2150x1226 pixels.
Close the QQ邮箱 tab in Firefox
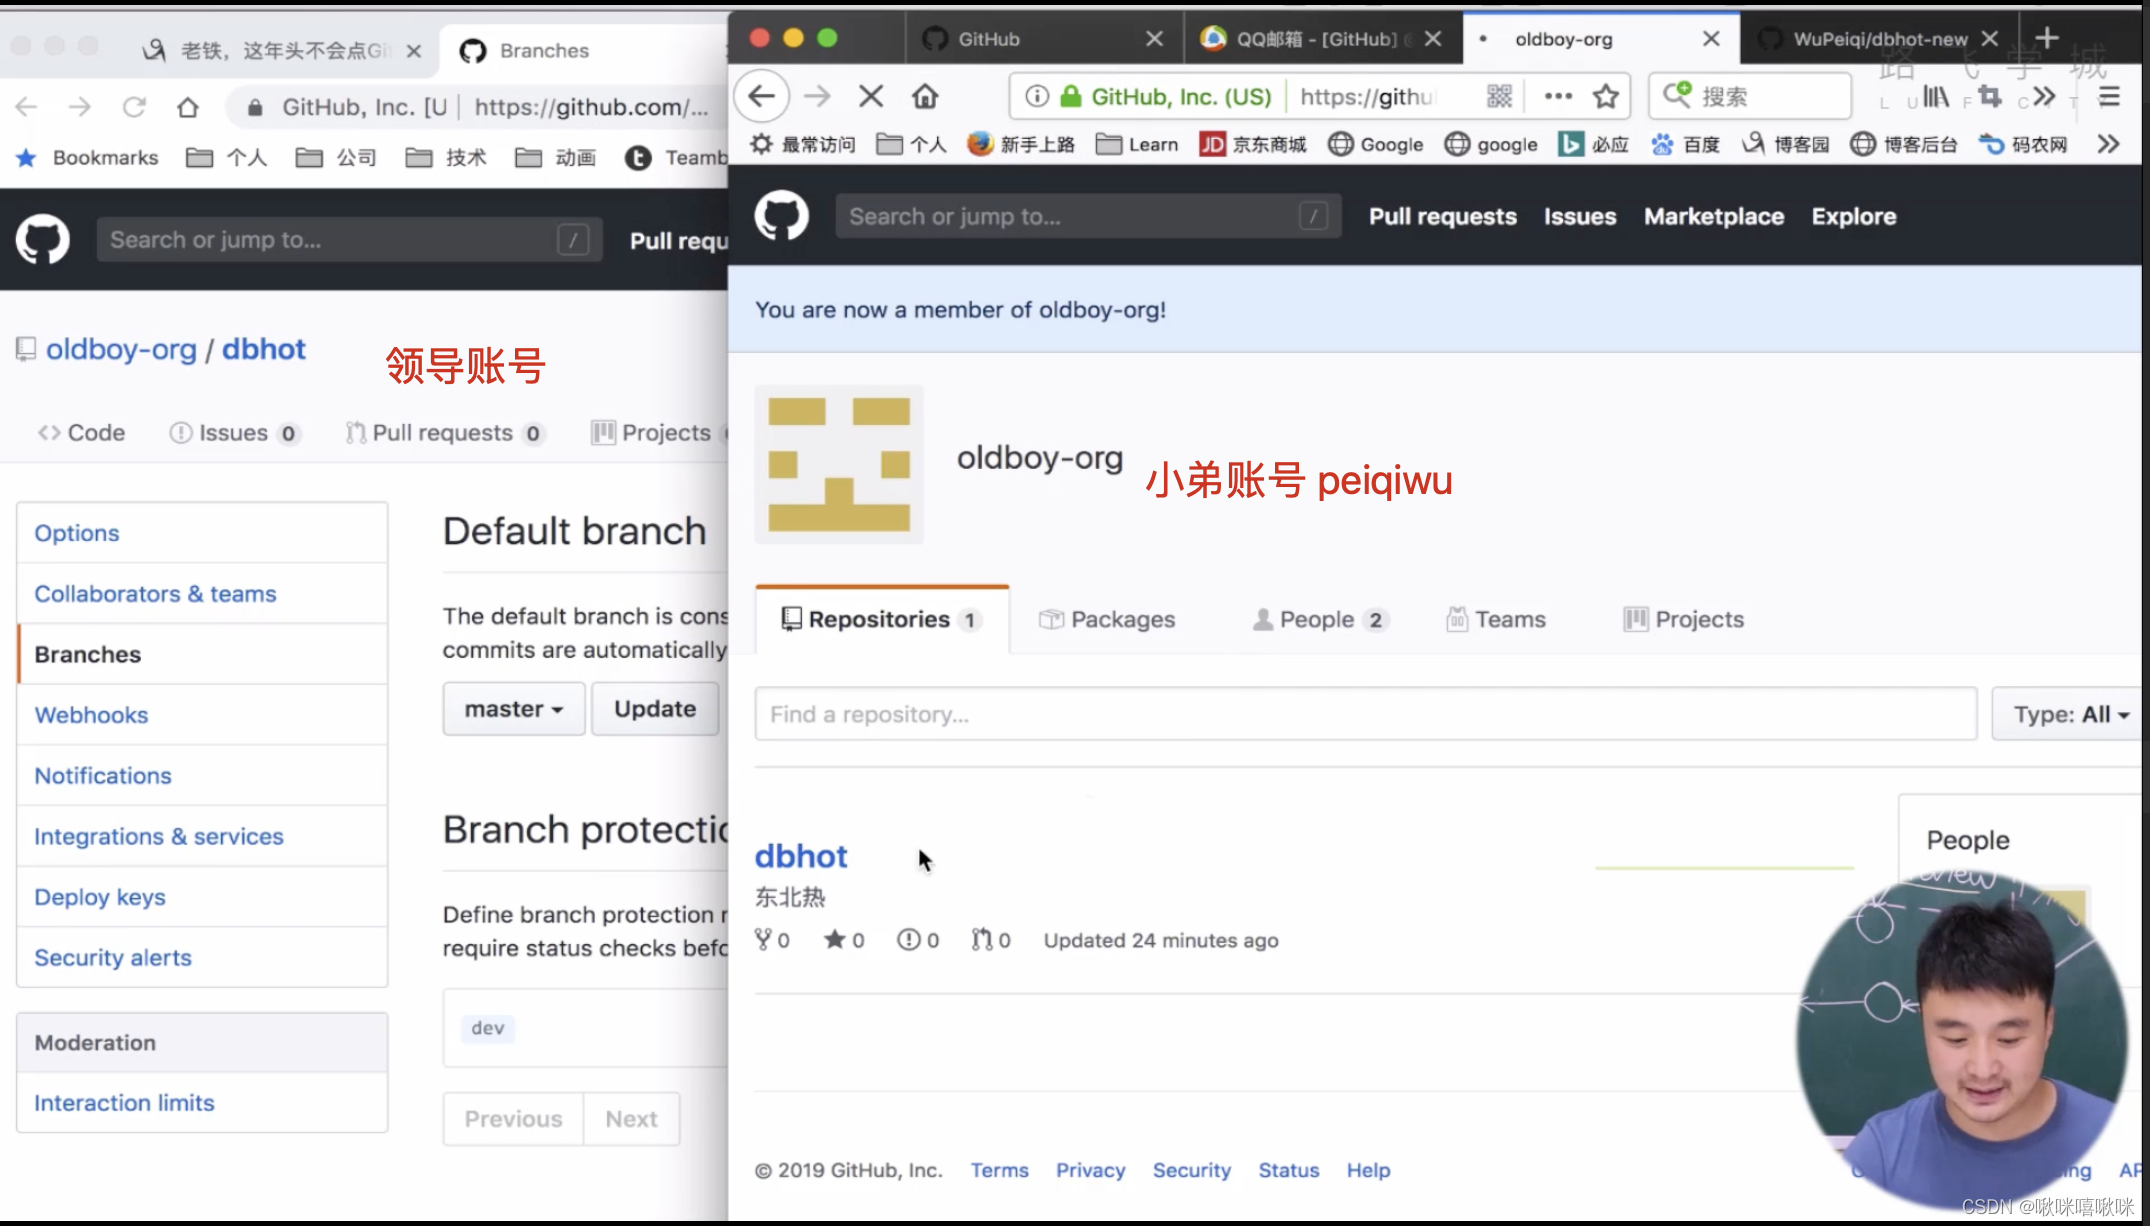pyautogui.click(x=1433, y=38)
